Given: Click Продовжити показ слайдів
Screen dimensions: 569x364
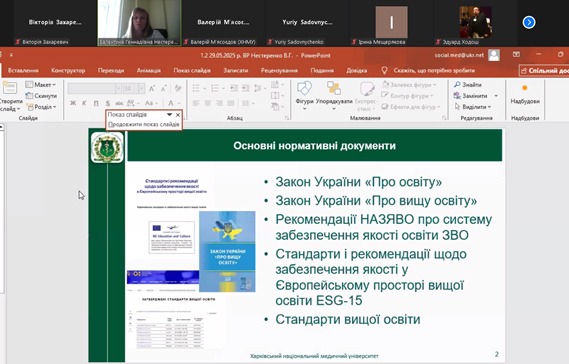Looking at the screenshot, I should (x=144, y=124).
